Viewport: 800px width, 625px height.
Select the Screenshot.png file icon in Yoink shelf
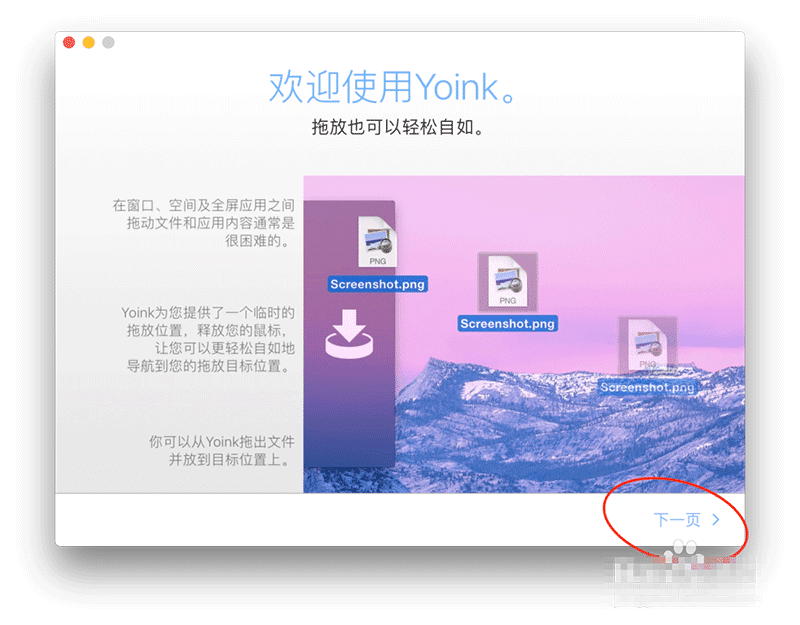click(x=377, y=241)
